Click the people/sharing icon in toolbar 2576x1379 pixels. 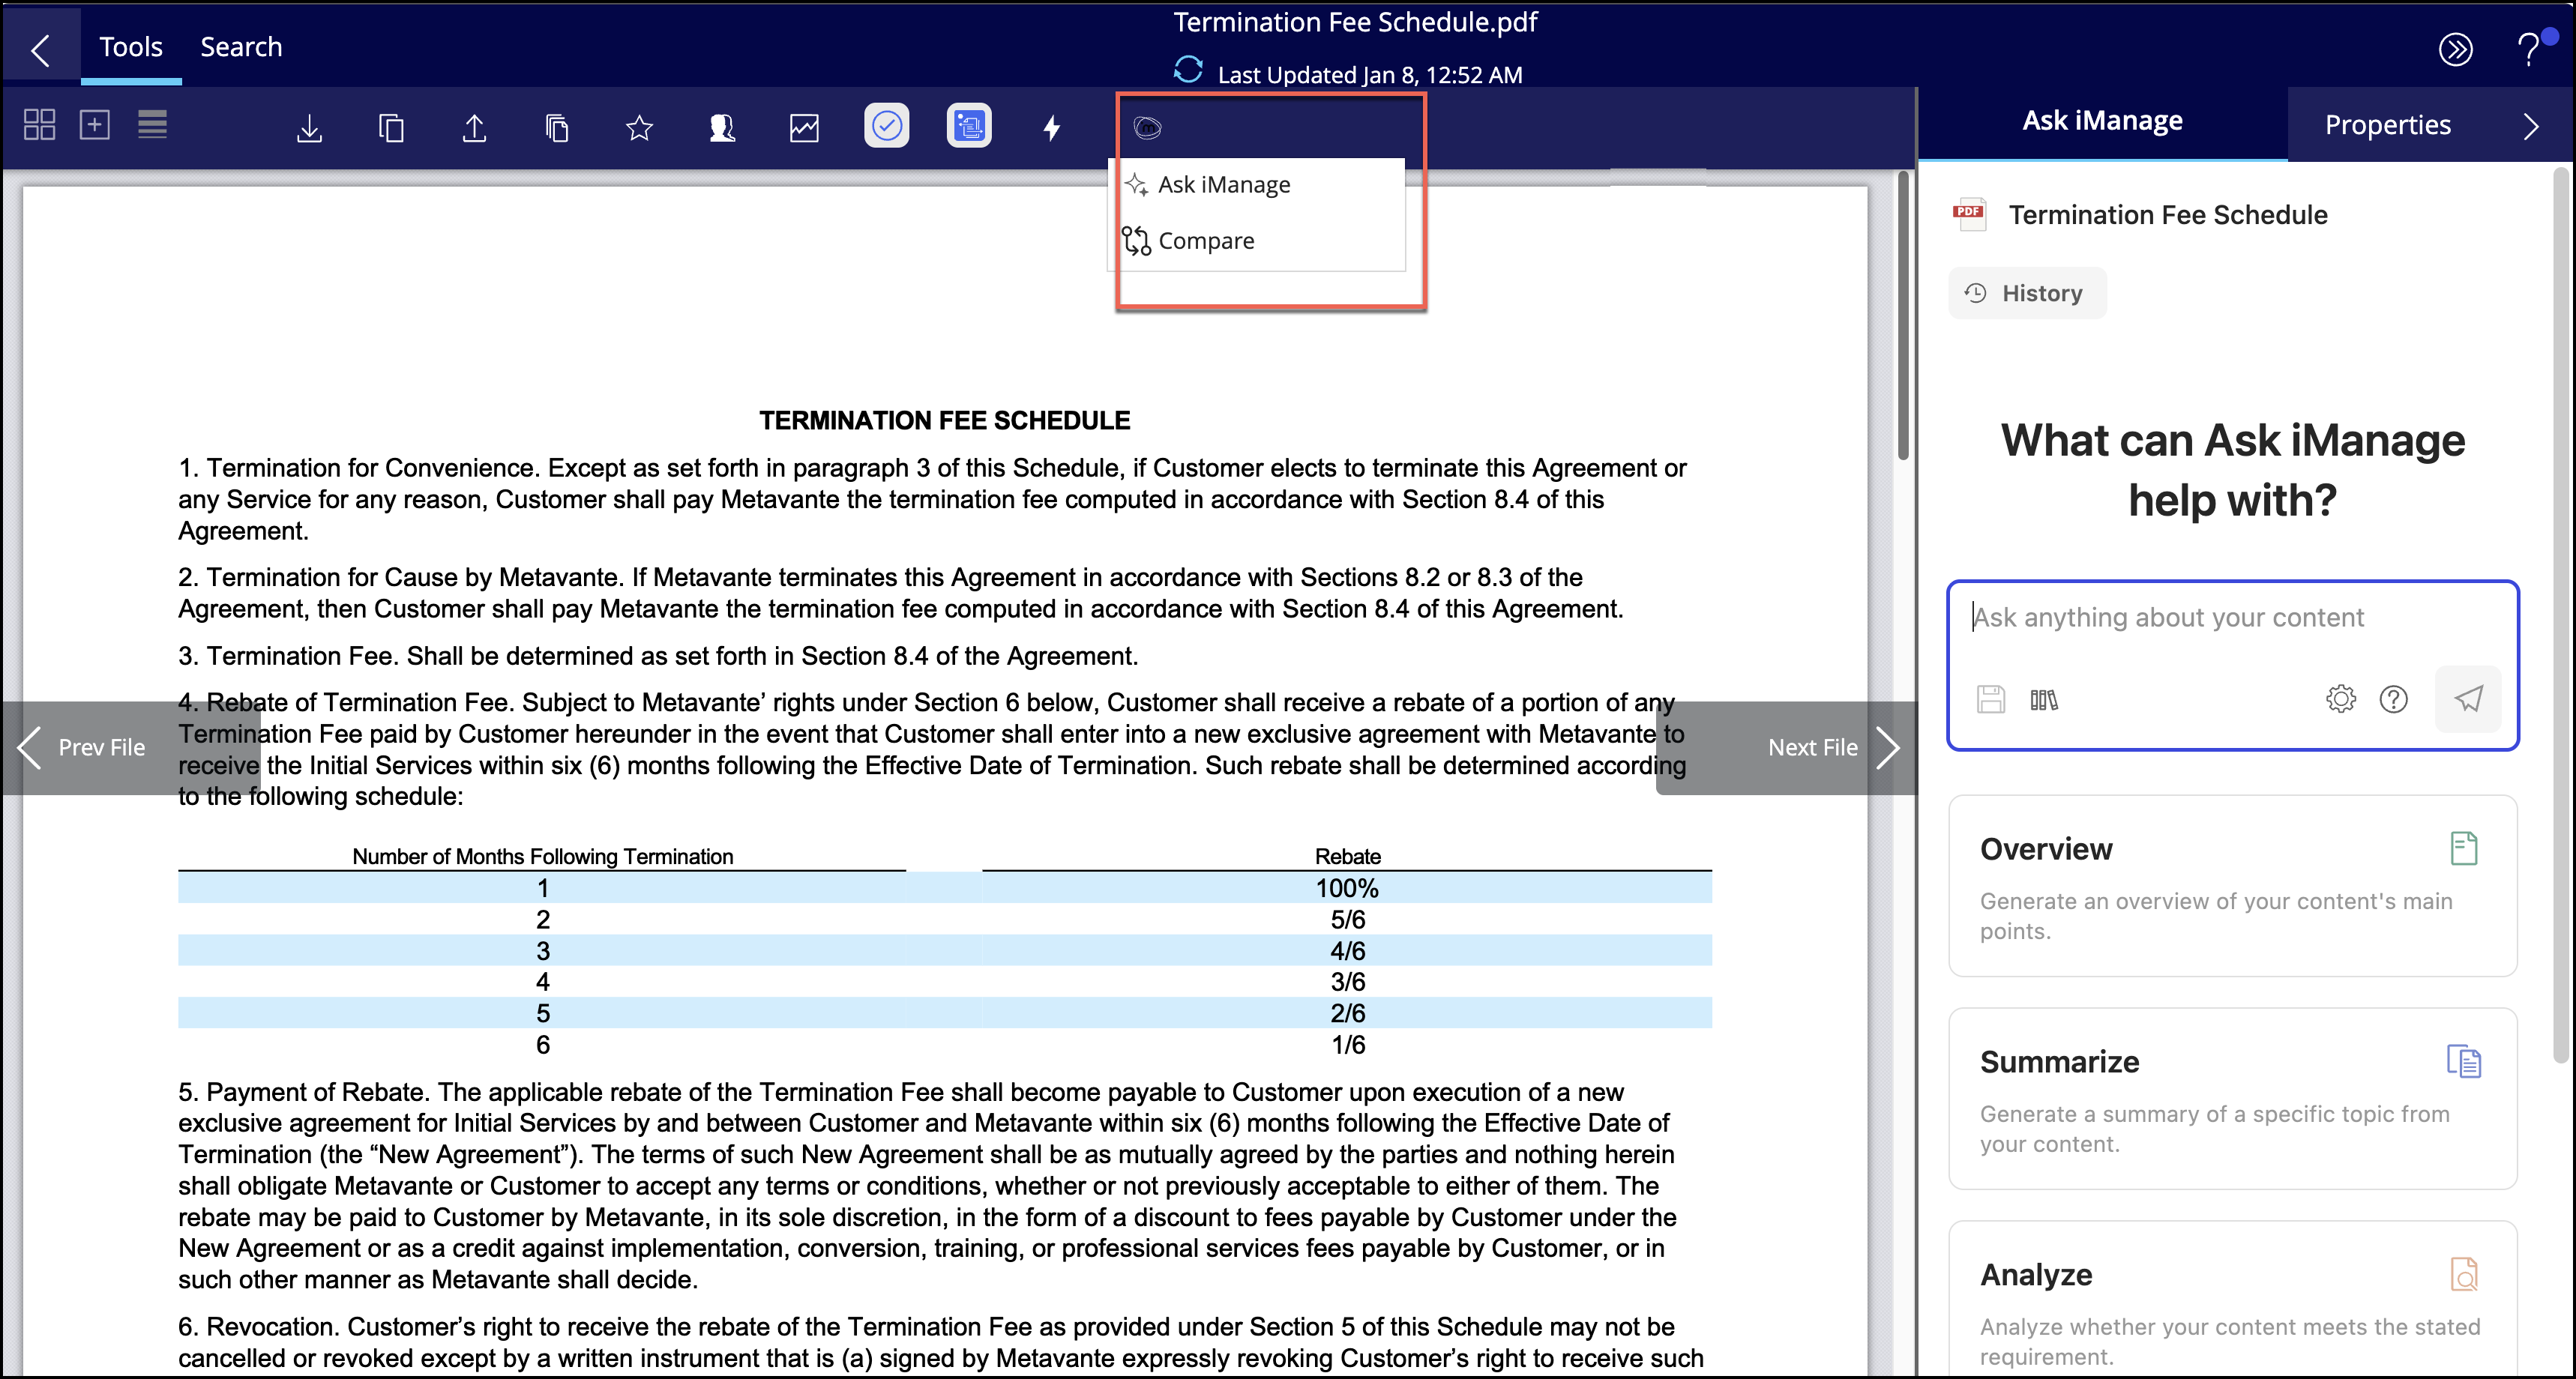pos(722,127)
